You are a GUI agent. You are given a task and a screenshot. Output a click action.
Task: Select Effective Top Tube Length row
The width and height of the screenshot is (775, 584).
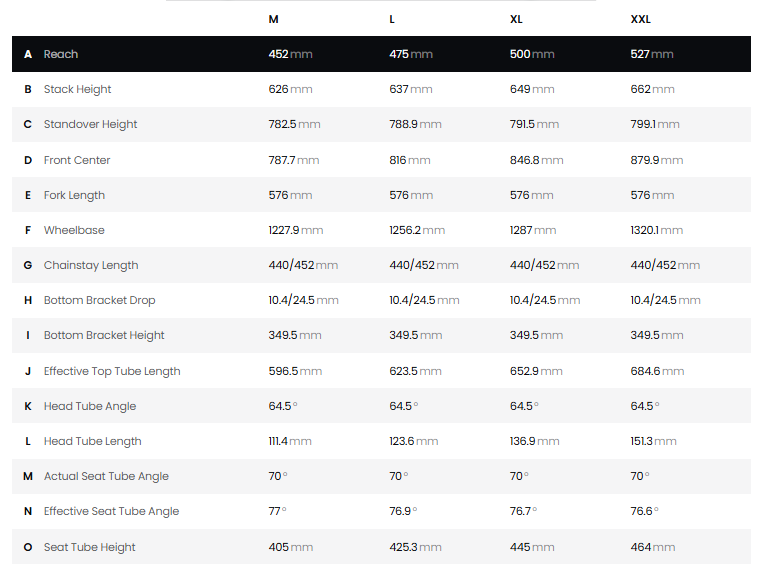pos(381,371)
